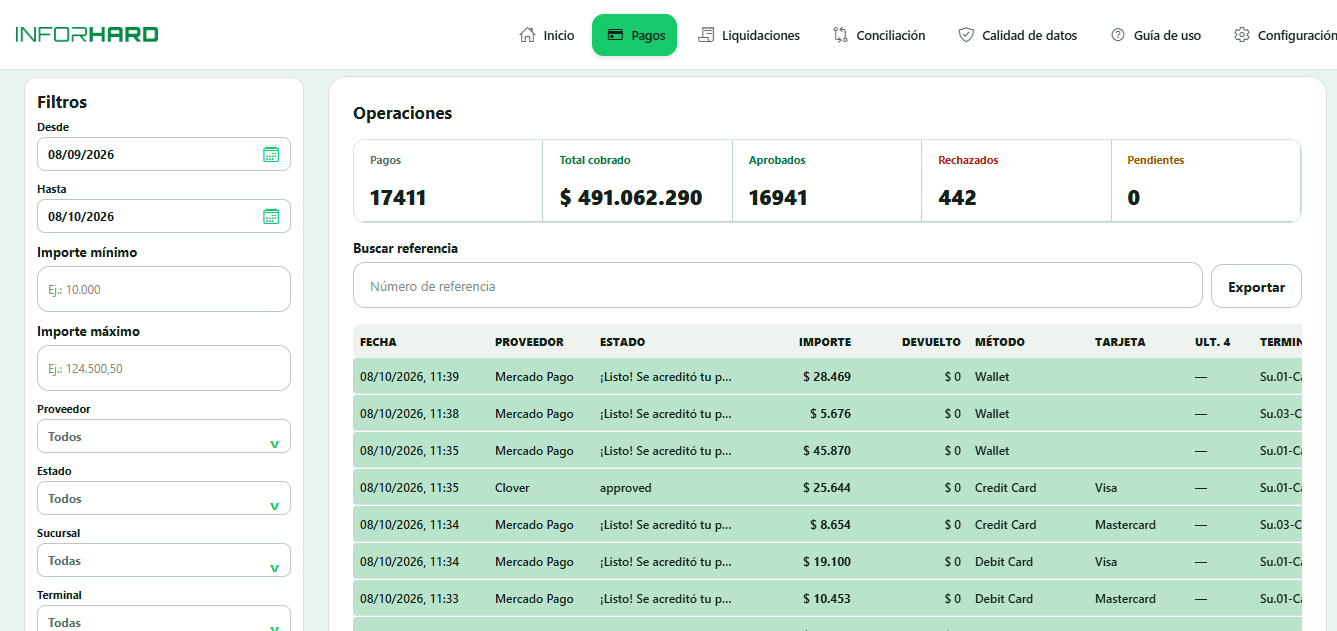Open the Guía de uso page
This screenshot has height=631, width=1337.
pos(1156,35)
